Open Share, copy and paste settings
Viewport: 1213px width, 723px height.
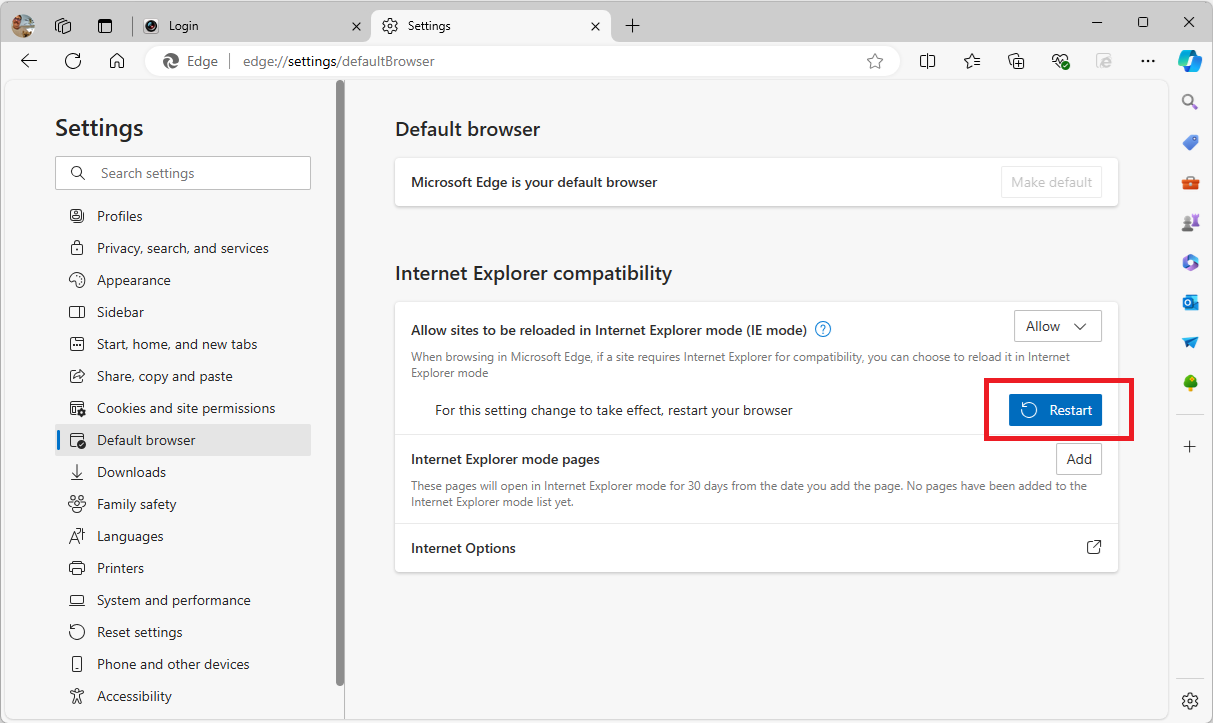tap(183, 376)
